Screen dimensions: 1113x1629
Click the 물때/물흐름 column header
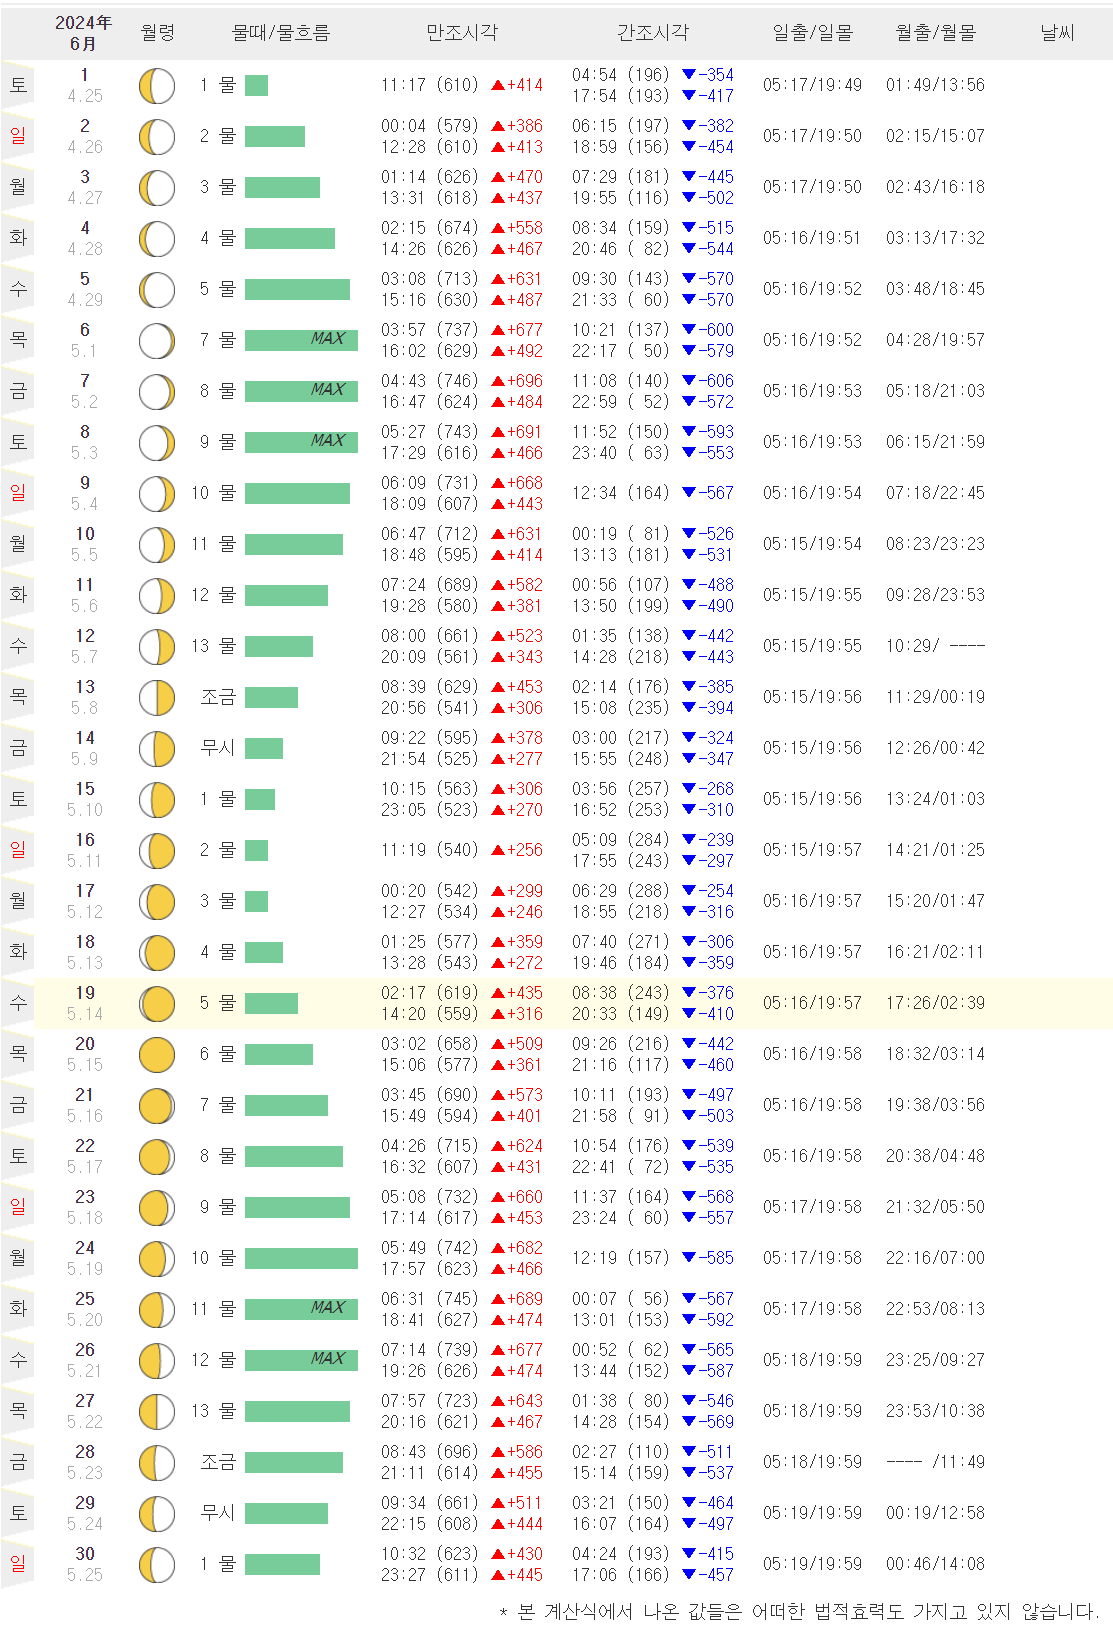pyautogui.click(x=281, y=33)
